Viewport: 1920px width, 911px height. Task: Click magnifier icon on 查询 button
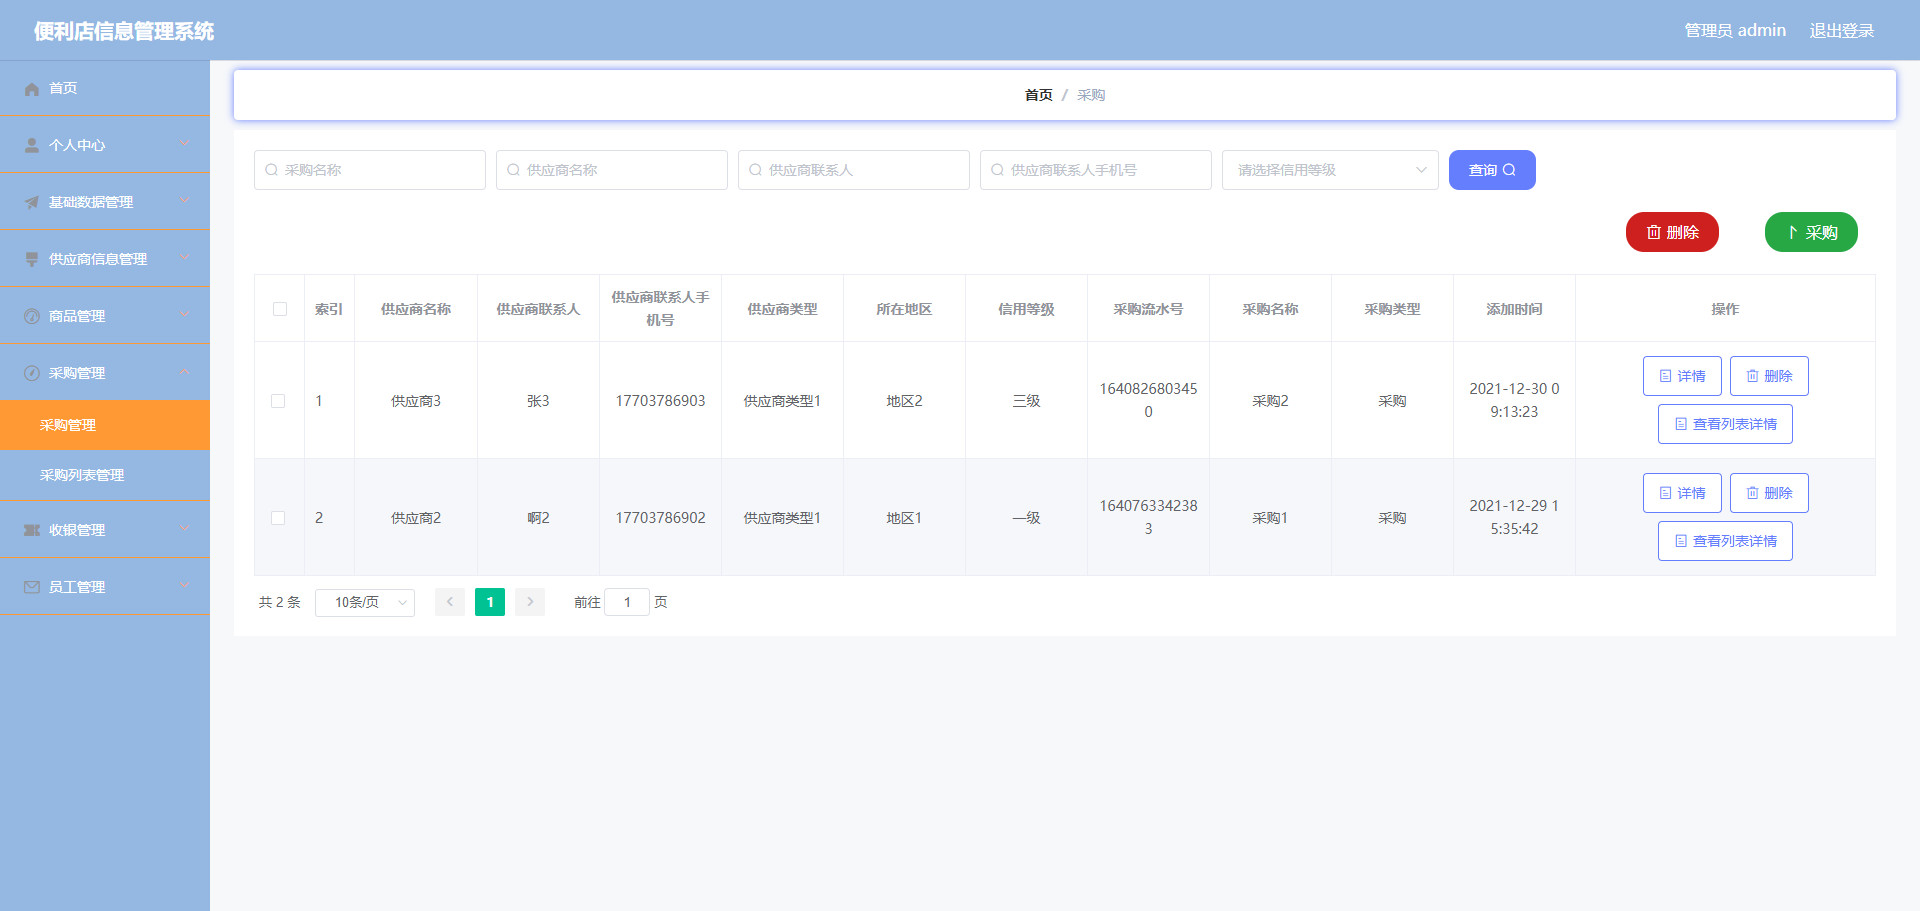point(1509,170)
